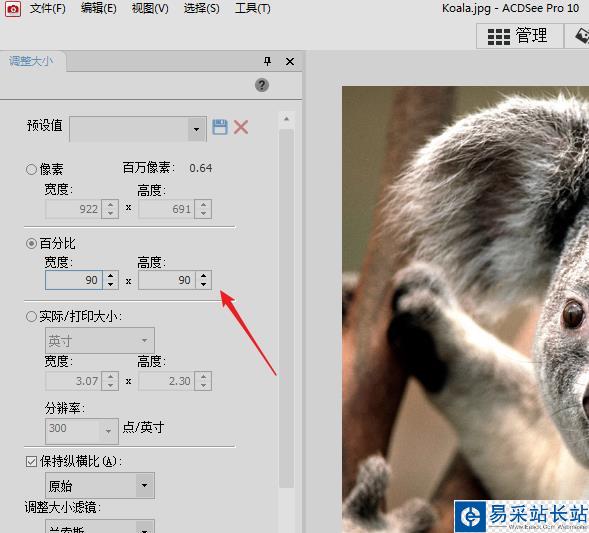The width and height of the screenshot is (589, 533).
Task: Increase print width 3.07 with up arrow
Action: point(110,376)
